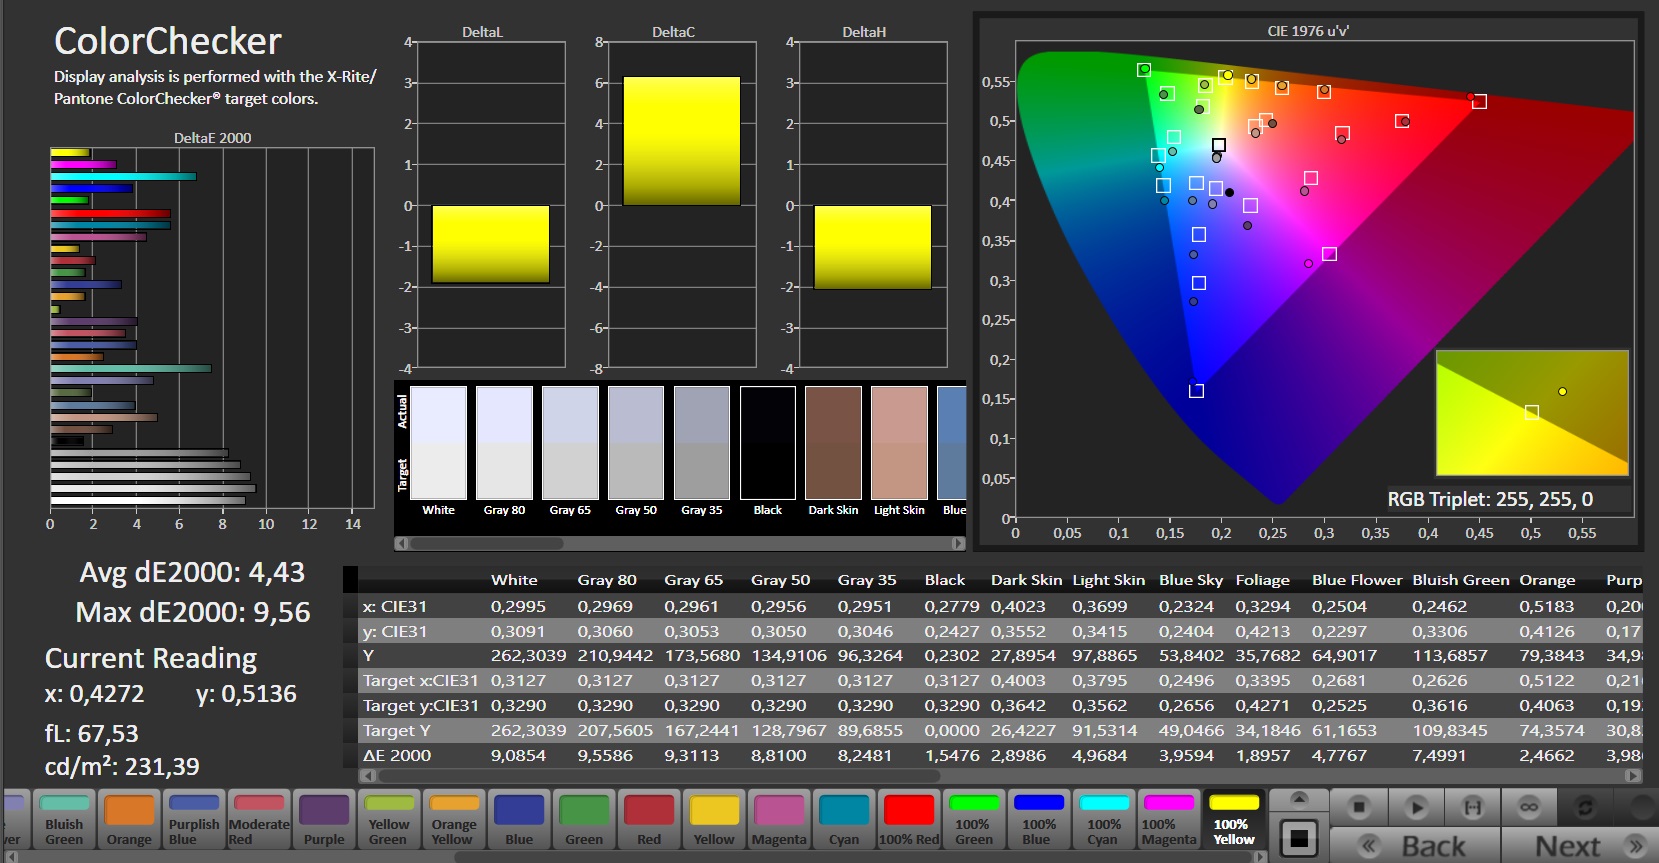Select the 100% Cyan color patch
This screenshot has height=863, width=1659.
(1104, 820)
